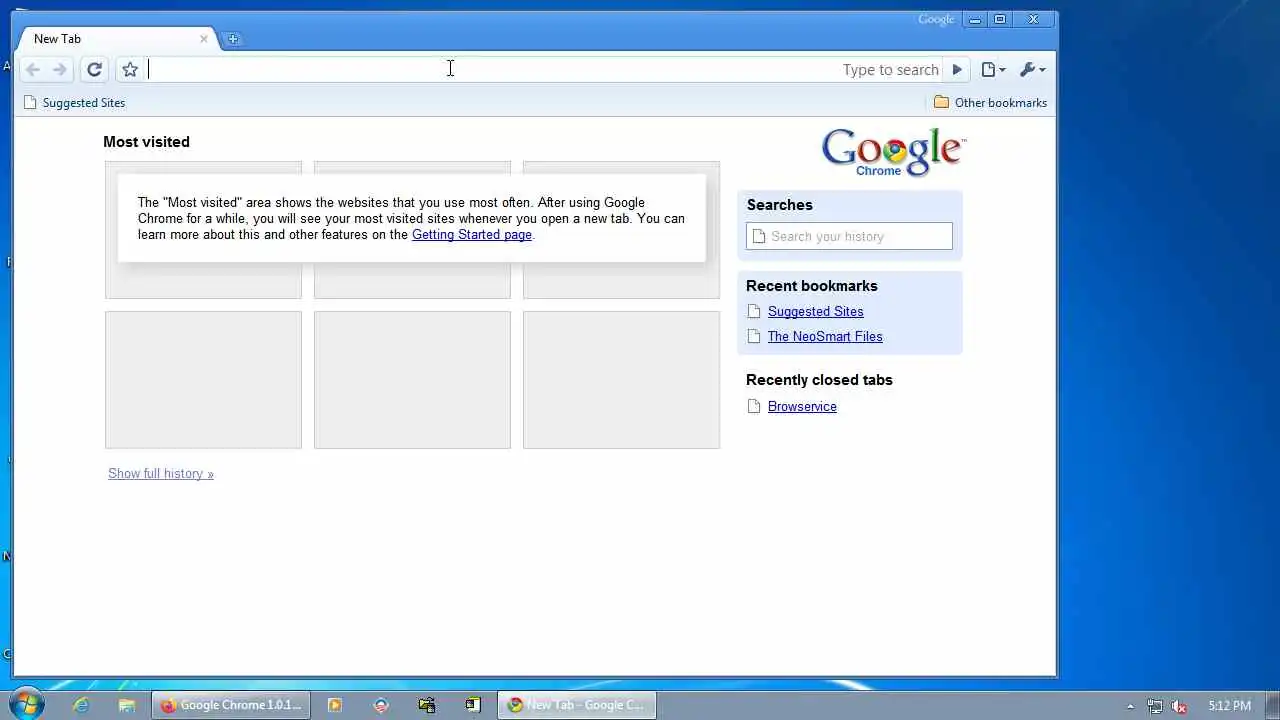Show hidden tray icons
This screenshot has height=720, width=1280.
(x=1131, y=706)
